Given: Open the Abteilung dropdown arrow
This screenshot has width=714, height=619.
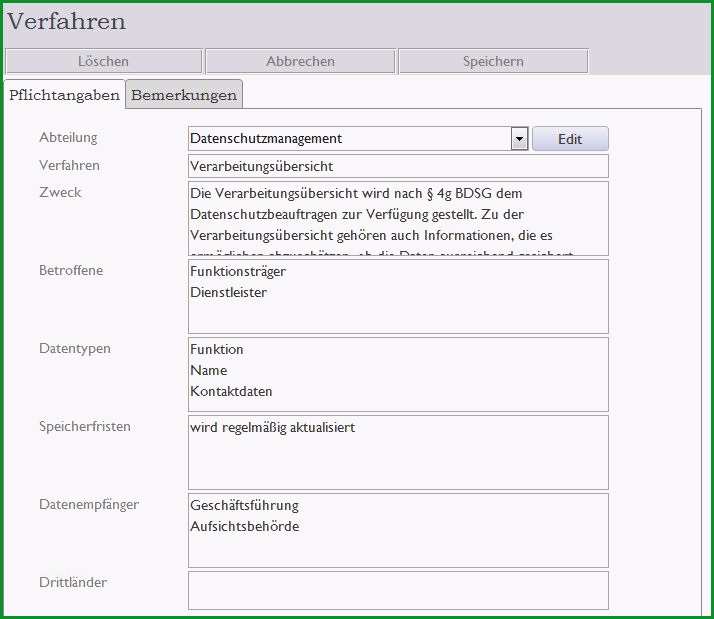Looking at the screenshot, I should tap(519, 138).
